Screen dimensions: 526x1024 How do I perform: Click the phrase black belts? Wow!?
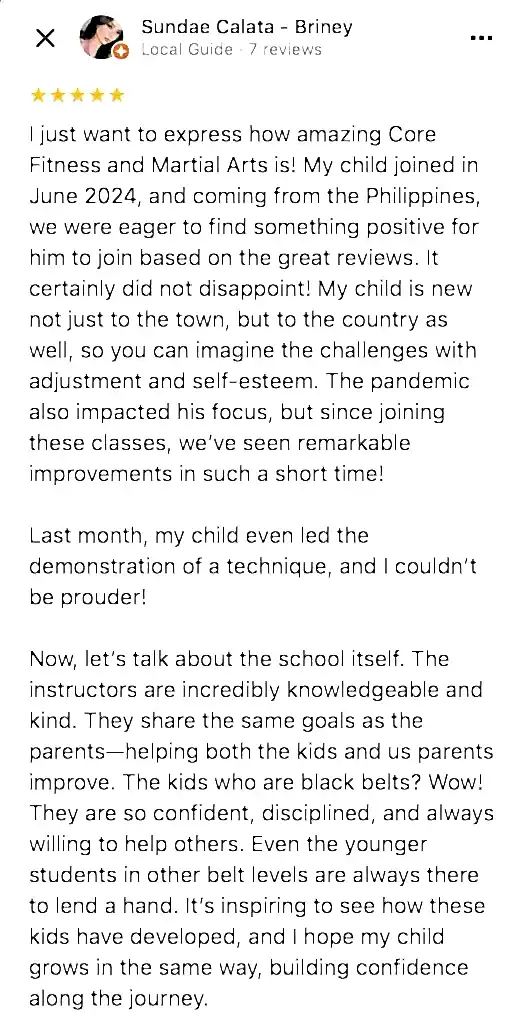pos(406,782)
